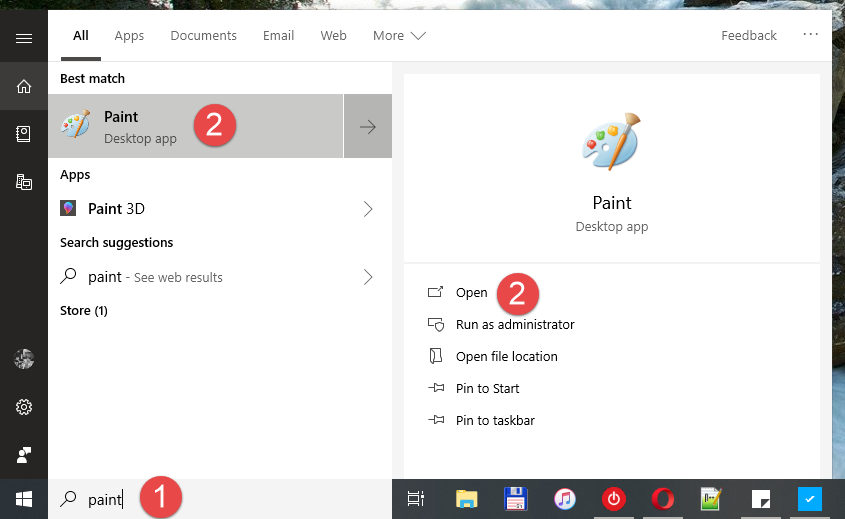
Task: Open the red power icon app on the taskbar
Action: (614, 499)
